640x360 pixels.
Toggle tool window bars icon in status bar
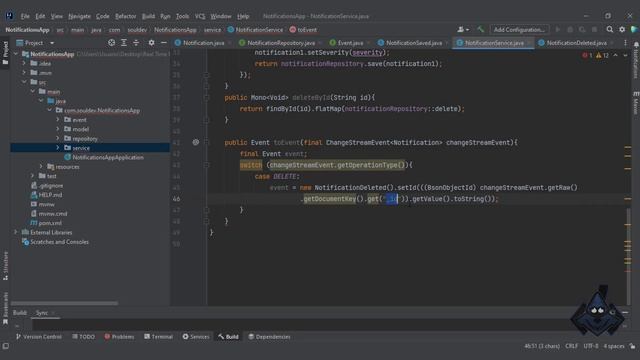[x=6, y=346]
